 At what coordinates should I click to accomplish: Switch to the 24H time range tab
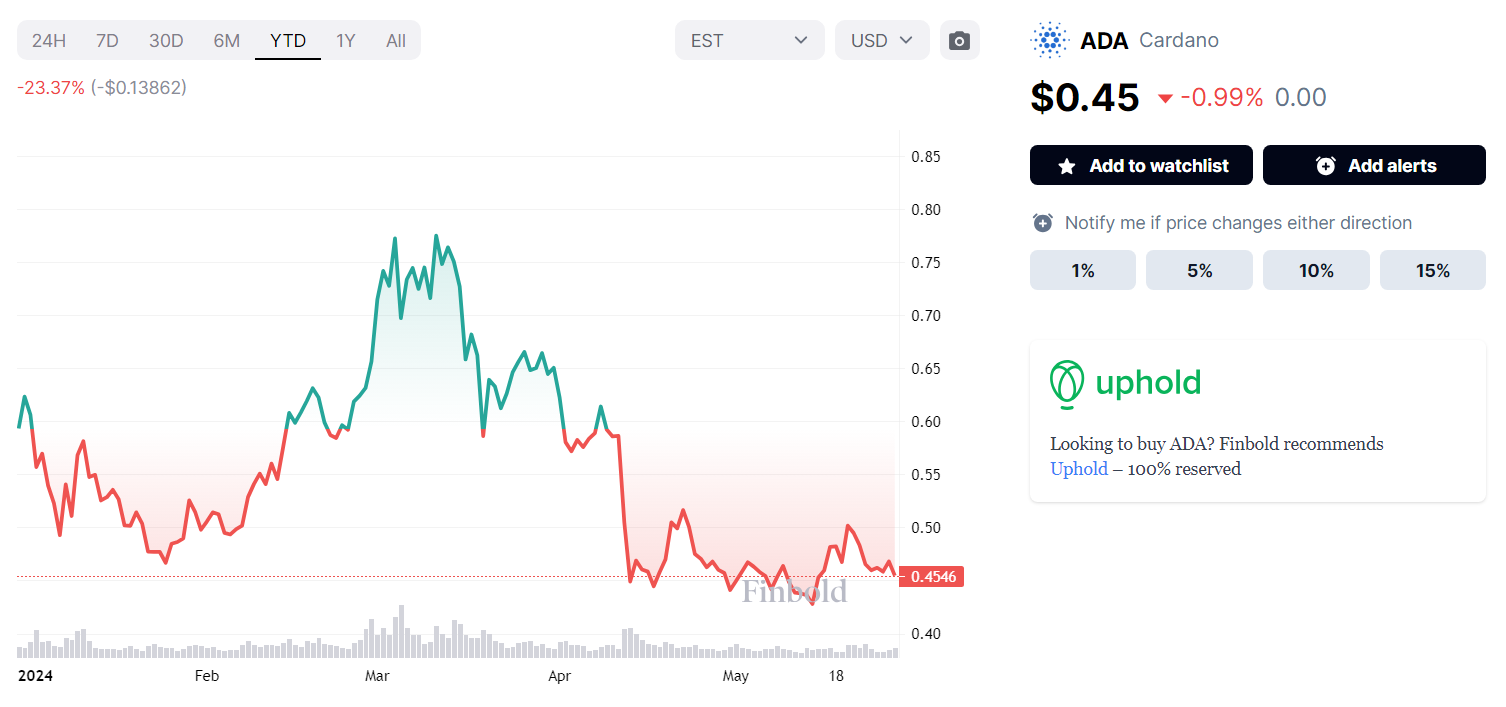point(49,41)
